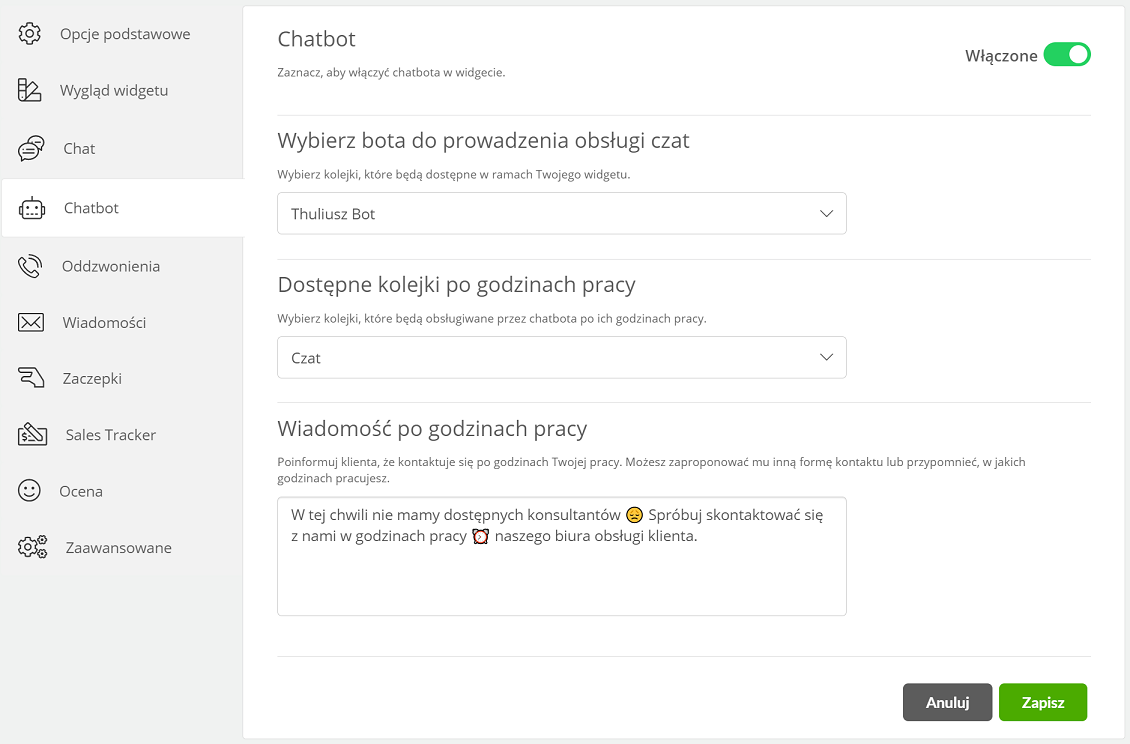Click the Anuluj button

click(947, 702)
